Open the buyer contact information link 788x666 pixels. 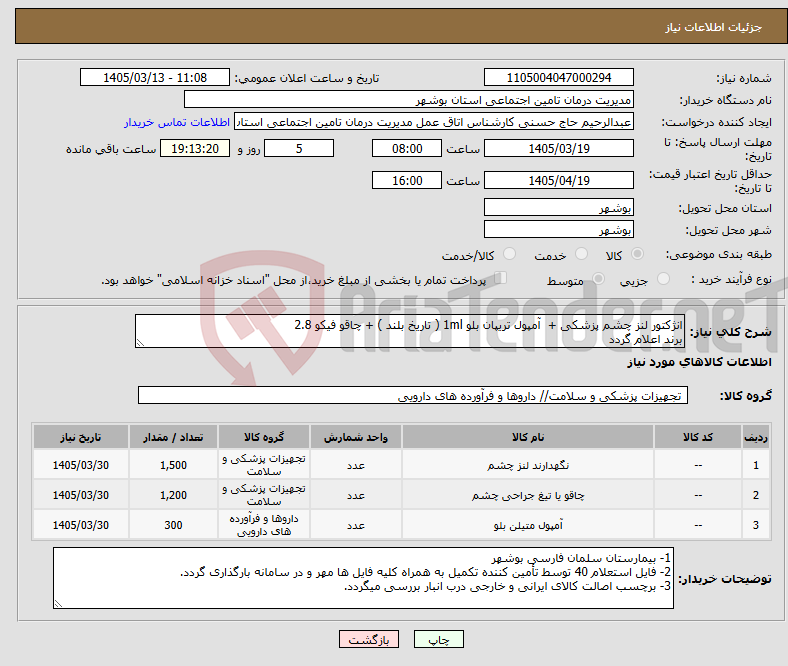[x=177, y=122]
